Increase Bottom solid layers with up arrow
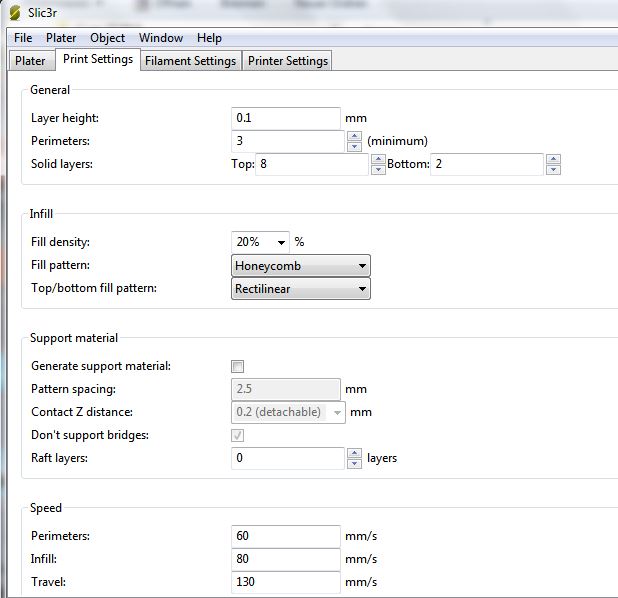 pyautogui.click(x=553, y=159)
